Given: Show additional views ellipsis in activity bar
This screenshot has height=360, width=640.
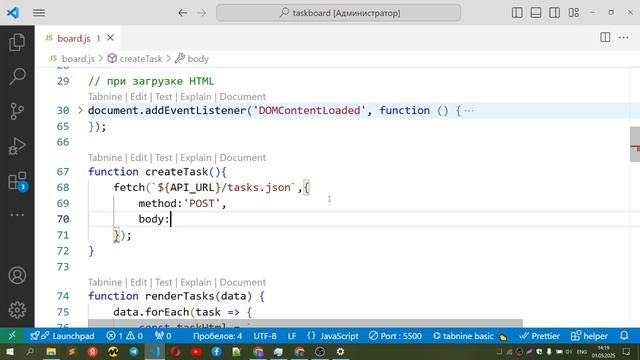Looking at the screenshot, I should click(x=17, y=215).
